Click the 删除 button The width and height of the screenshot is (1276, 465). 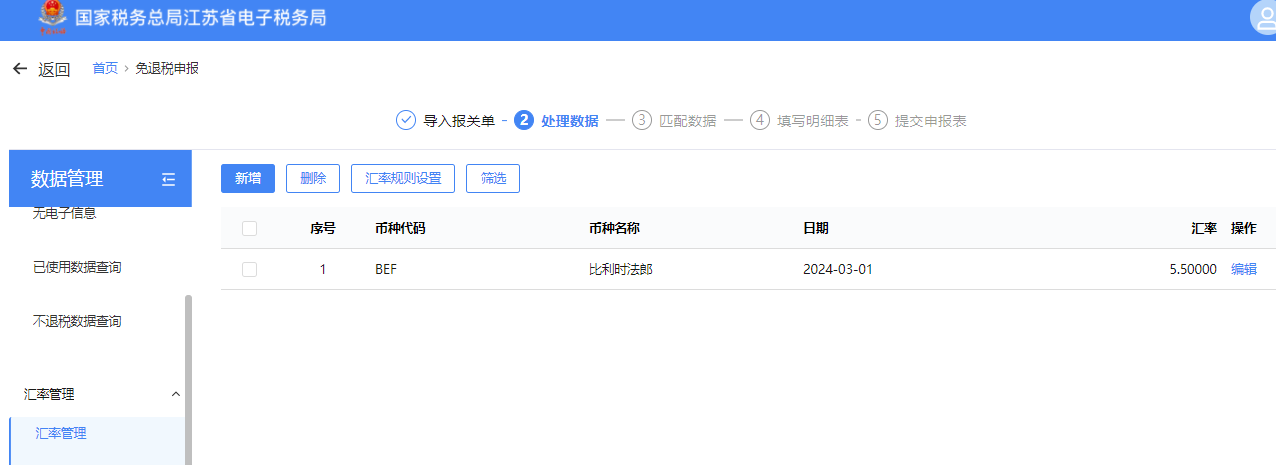click(313, 178)
